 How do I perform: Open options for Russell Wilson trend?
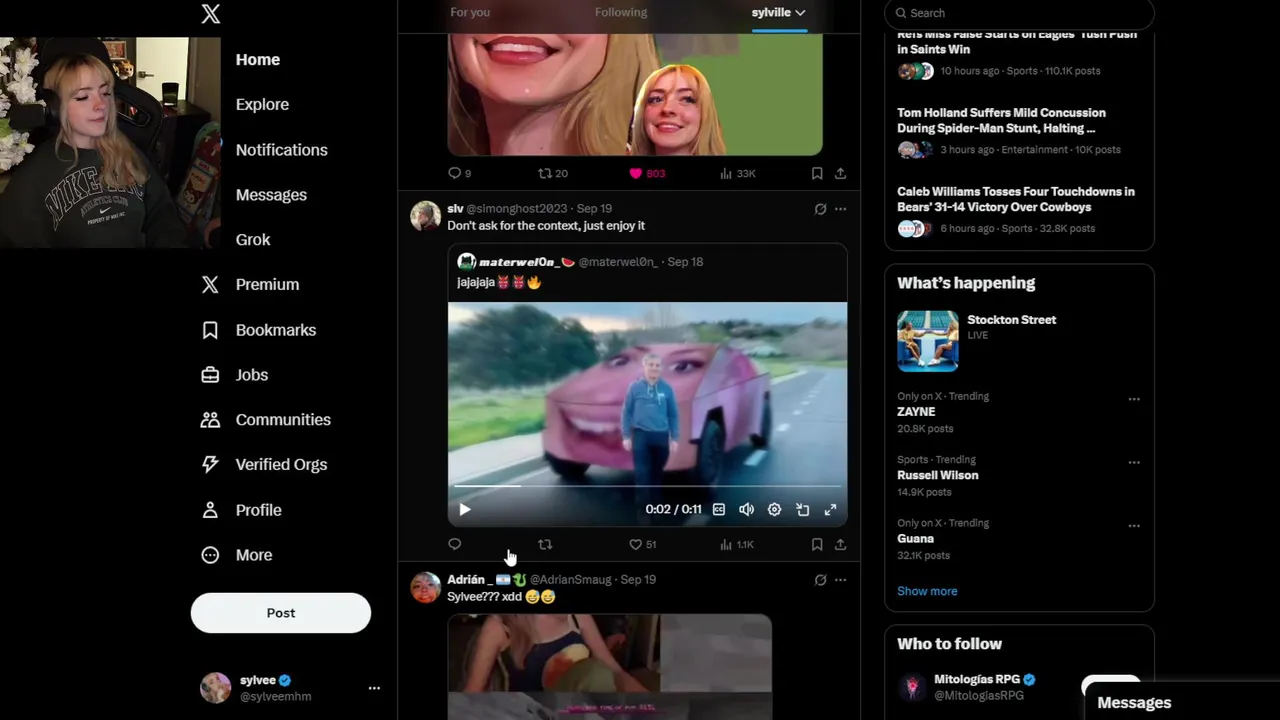point(1134,463)
